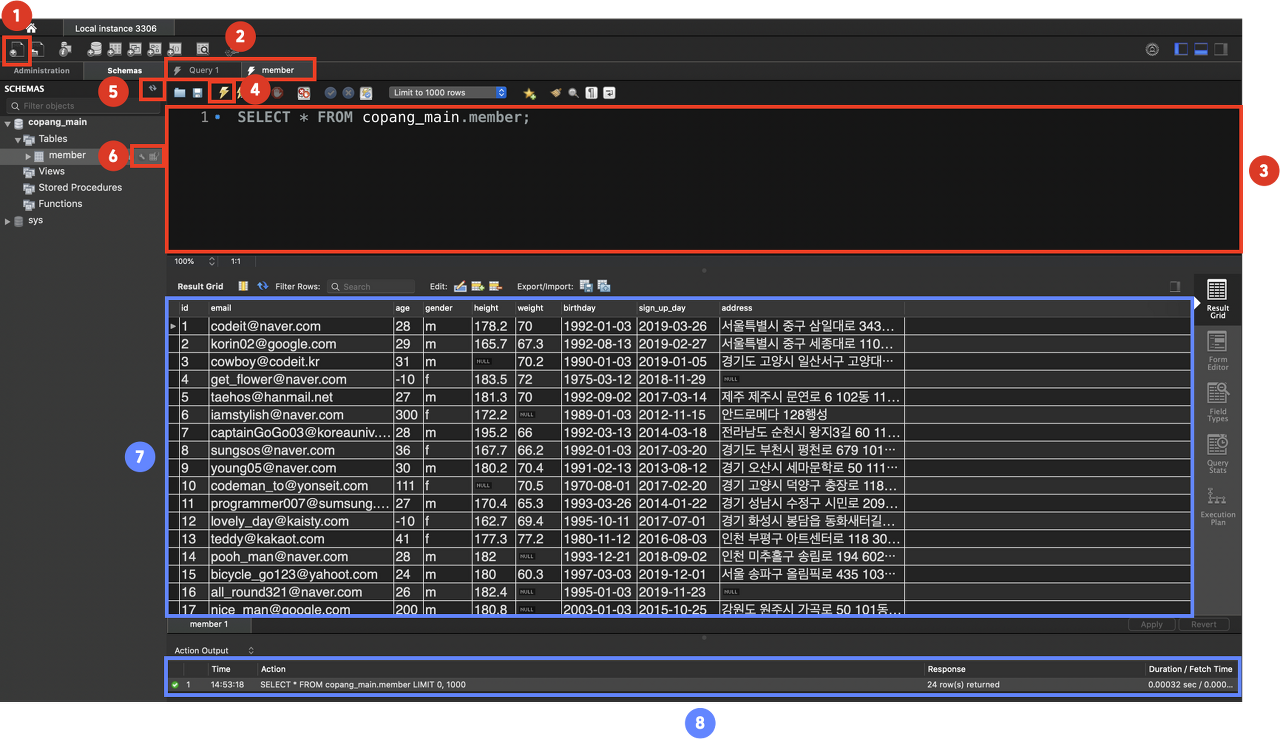Toggle word wrapping icon
The image size is (1280, 739).
click(x=609, y=93)
